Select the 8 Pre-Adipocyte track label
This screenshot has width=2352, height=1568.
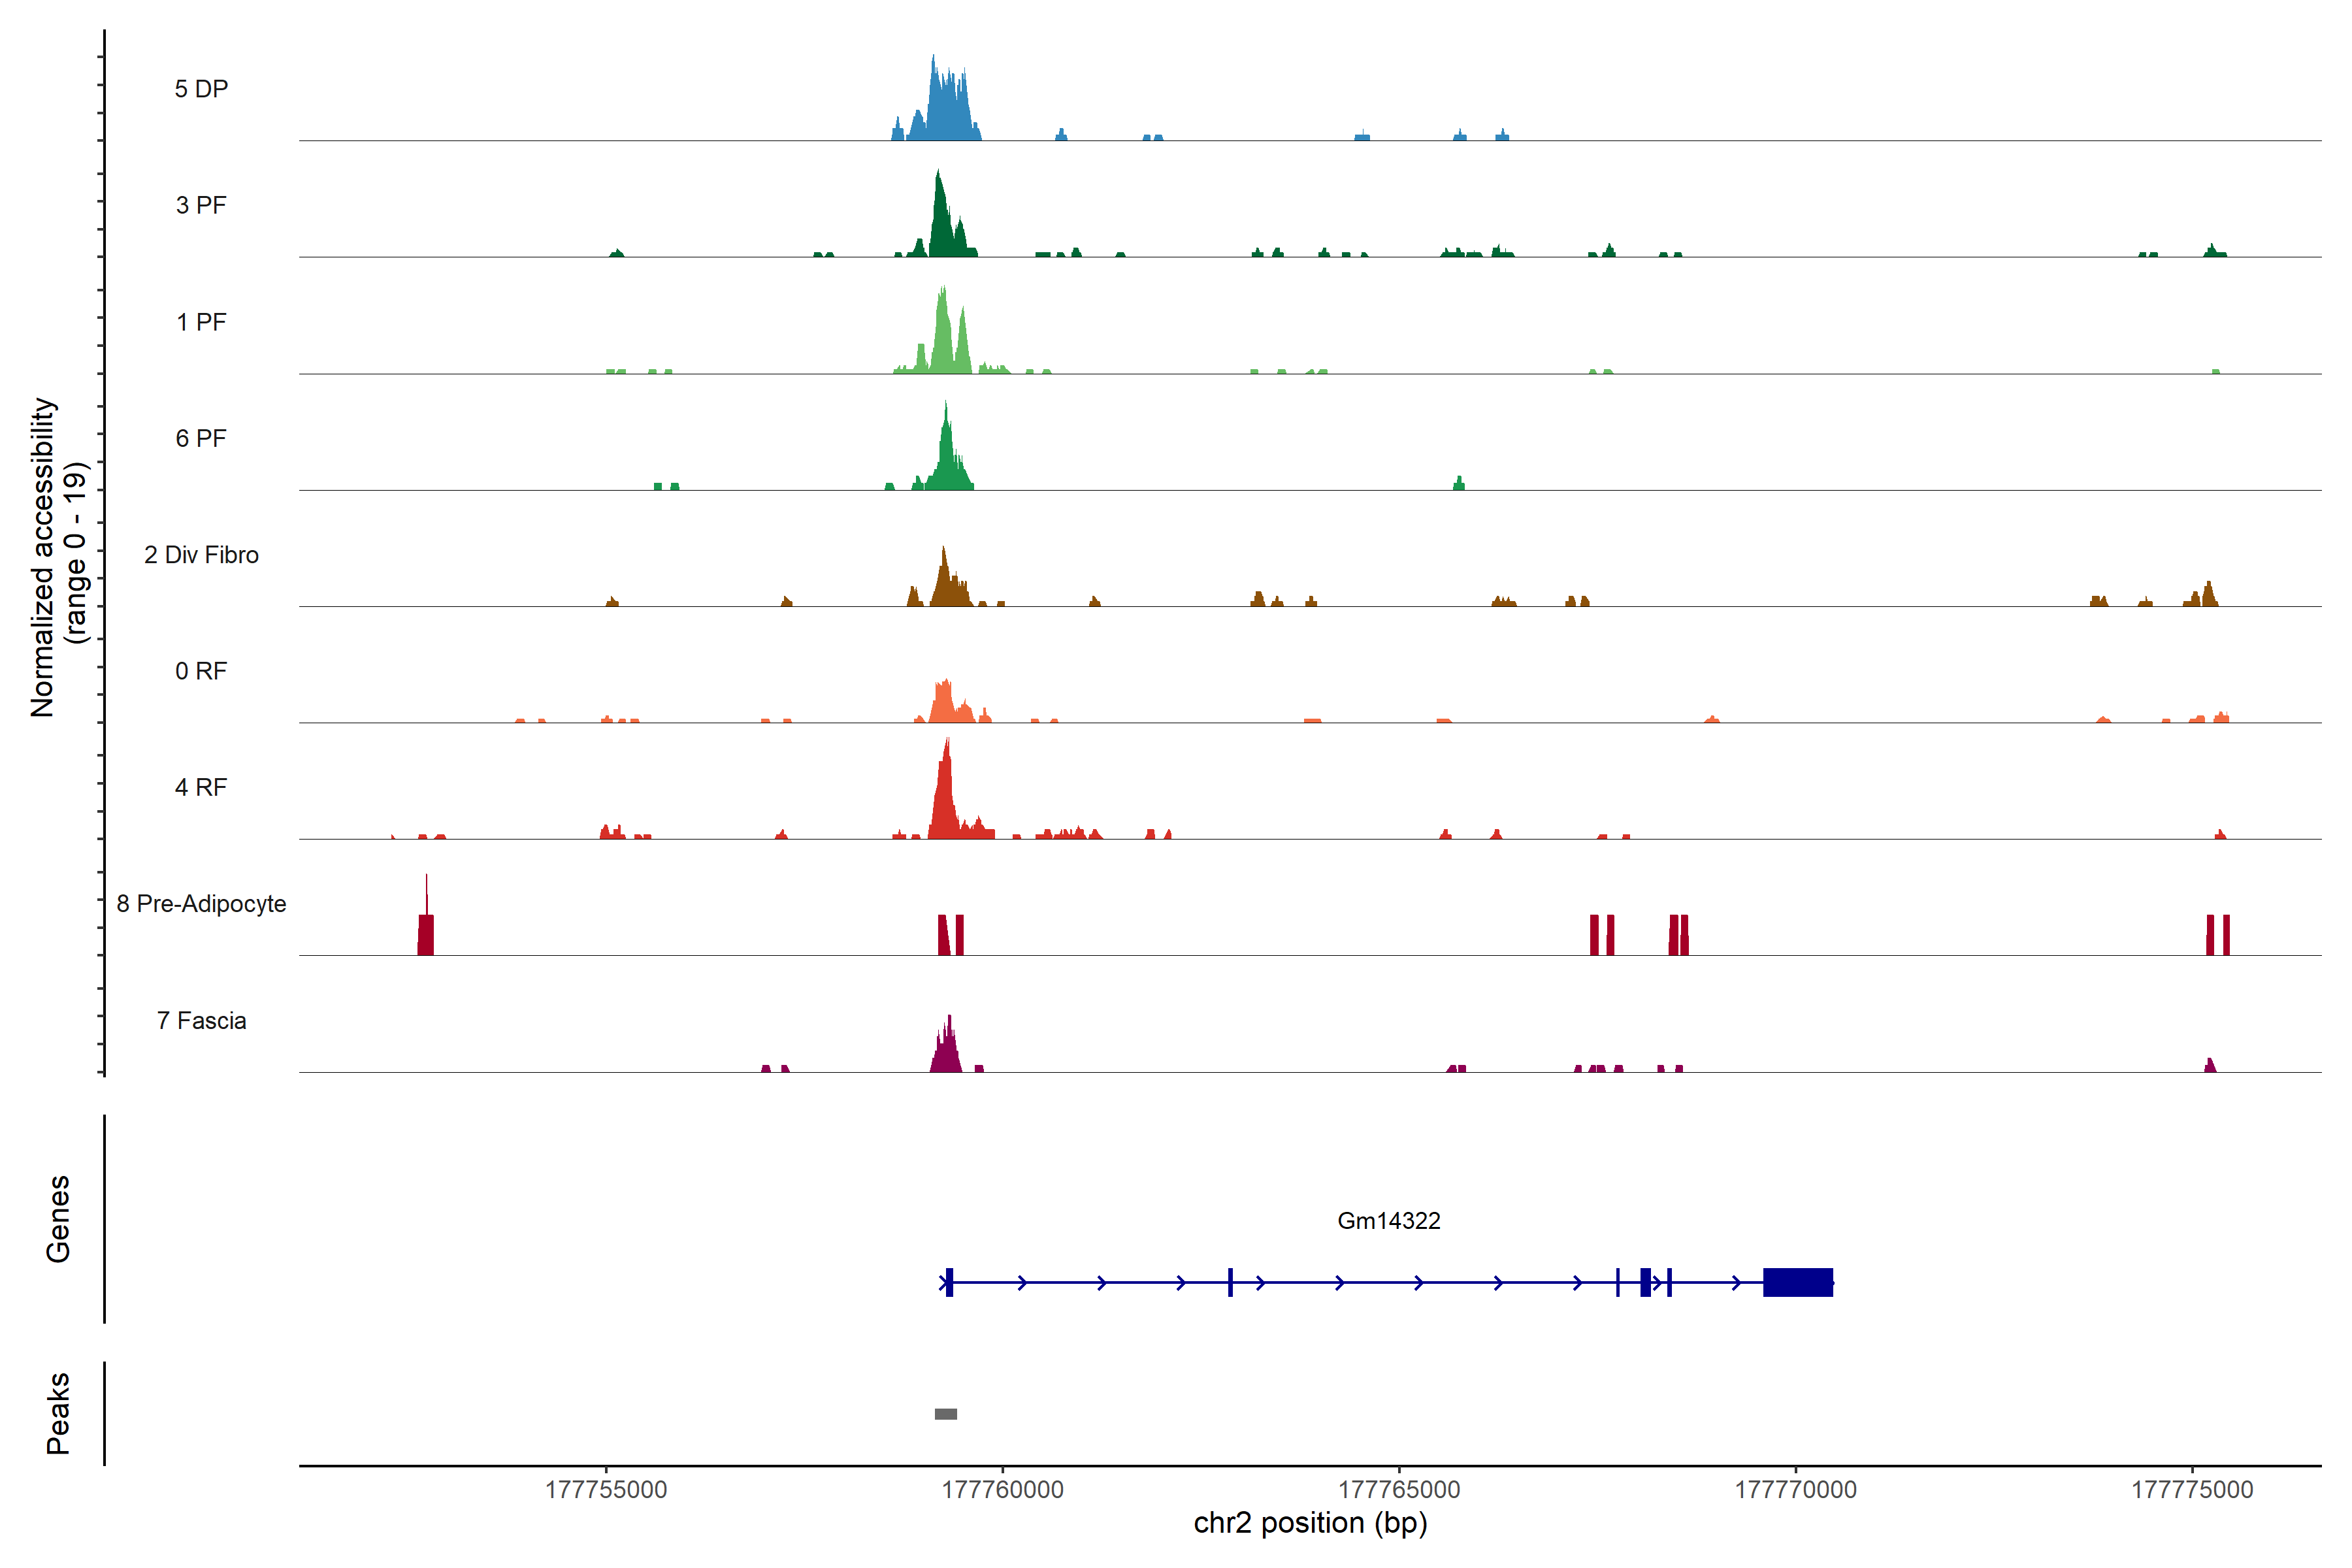(x=201, y=904)
